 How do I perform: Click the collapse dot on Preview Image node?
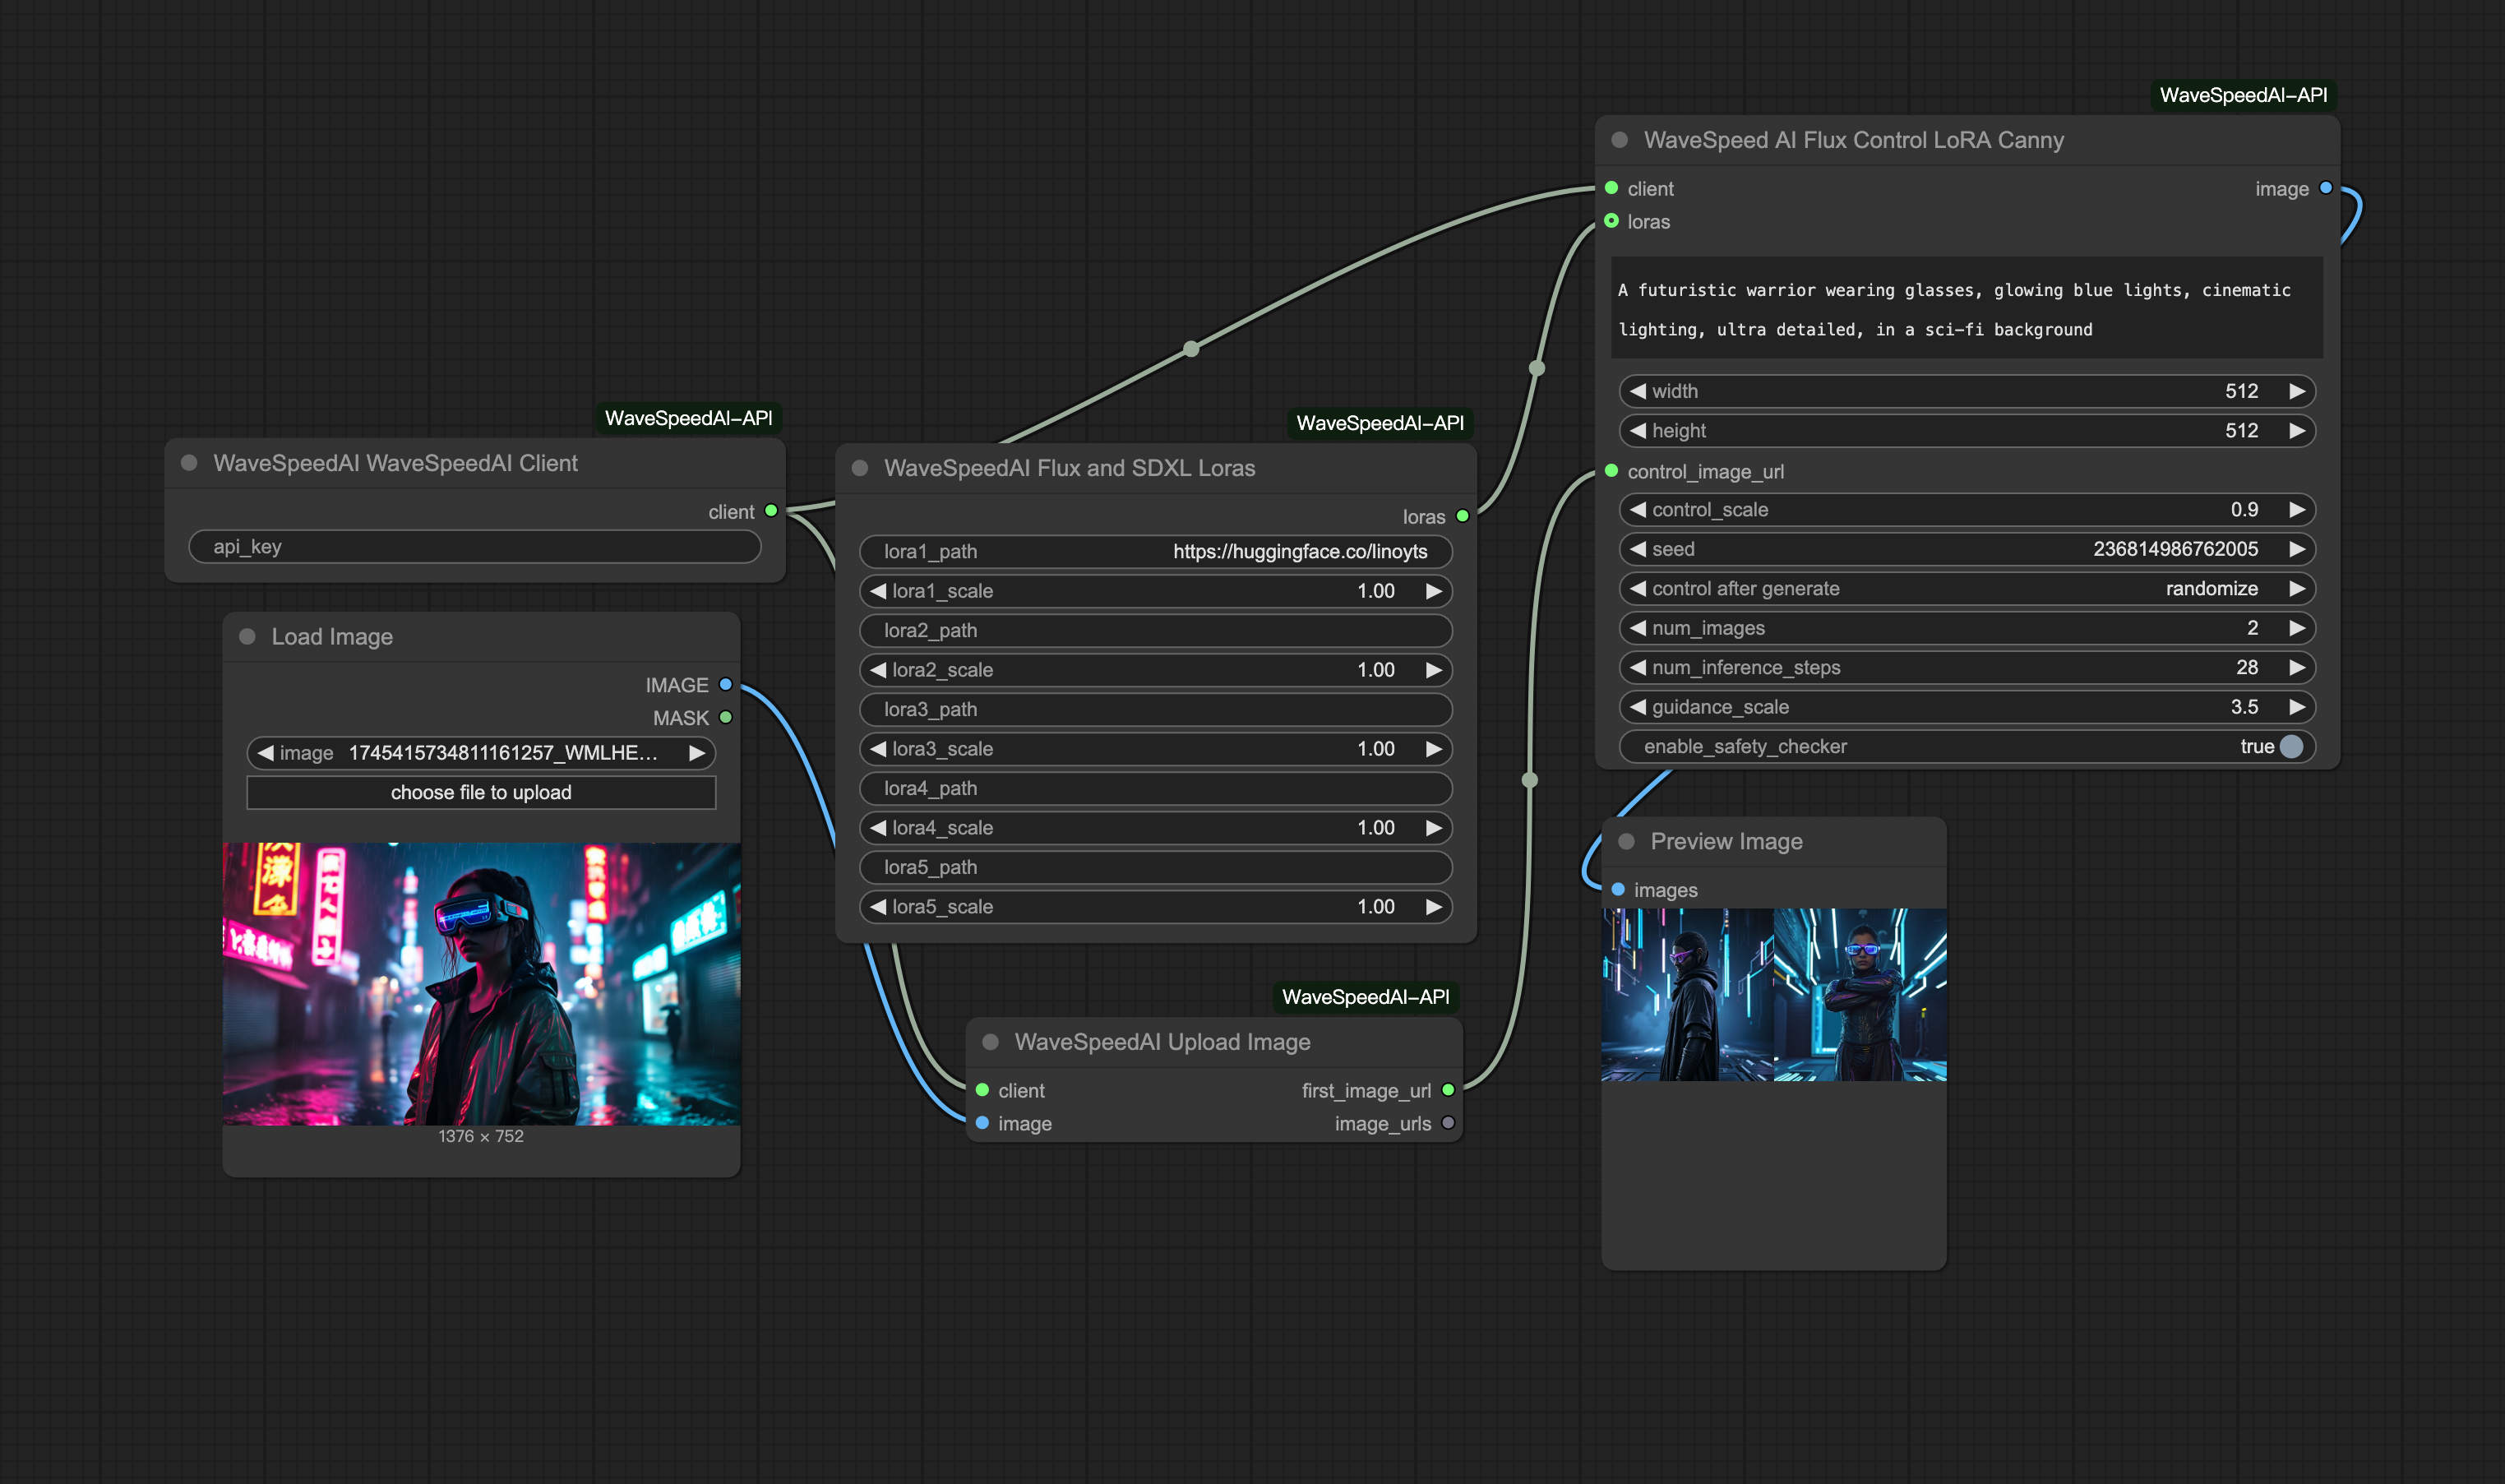1626,841
